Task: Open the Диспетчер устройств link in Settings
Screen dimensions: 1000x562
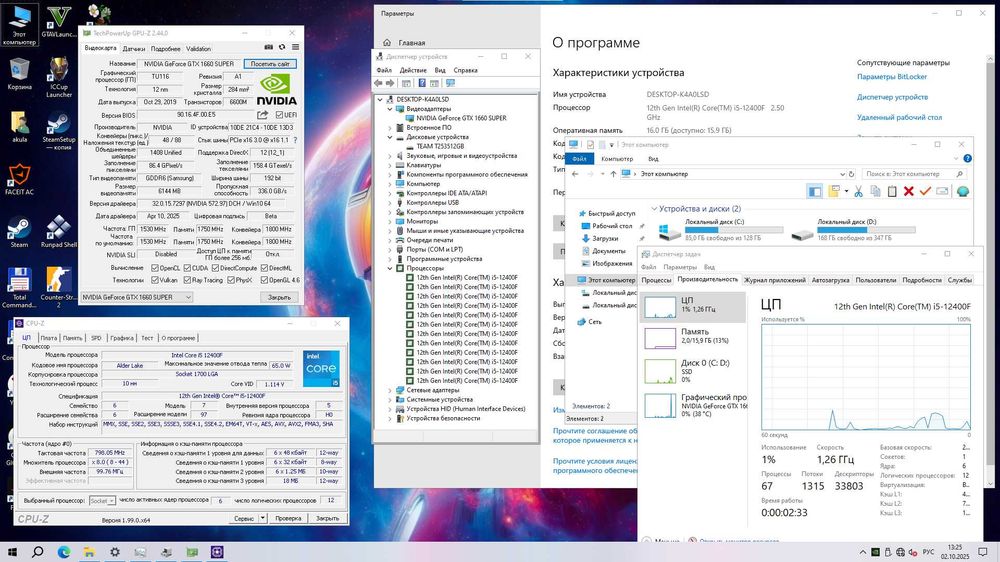Action: pos(892,97)
